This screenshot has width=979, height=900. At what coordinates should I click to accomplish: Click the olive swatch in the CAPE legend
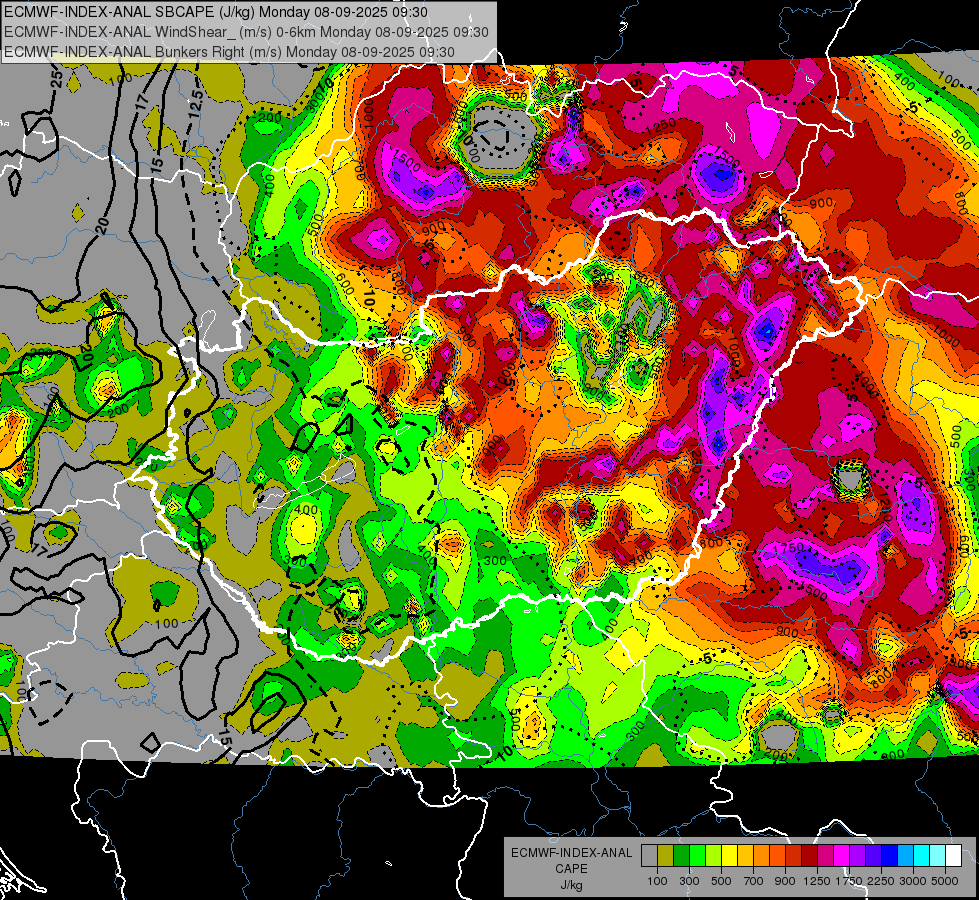[666, 856]
